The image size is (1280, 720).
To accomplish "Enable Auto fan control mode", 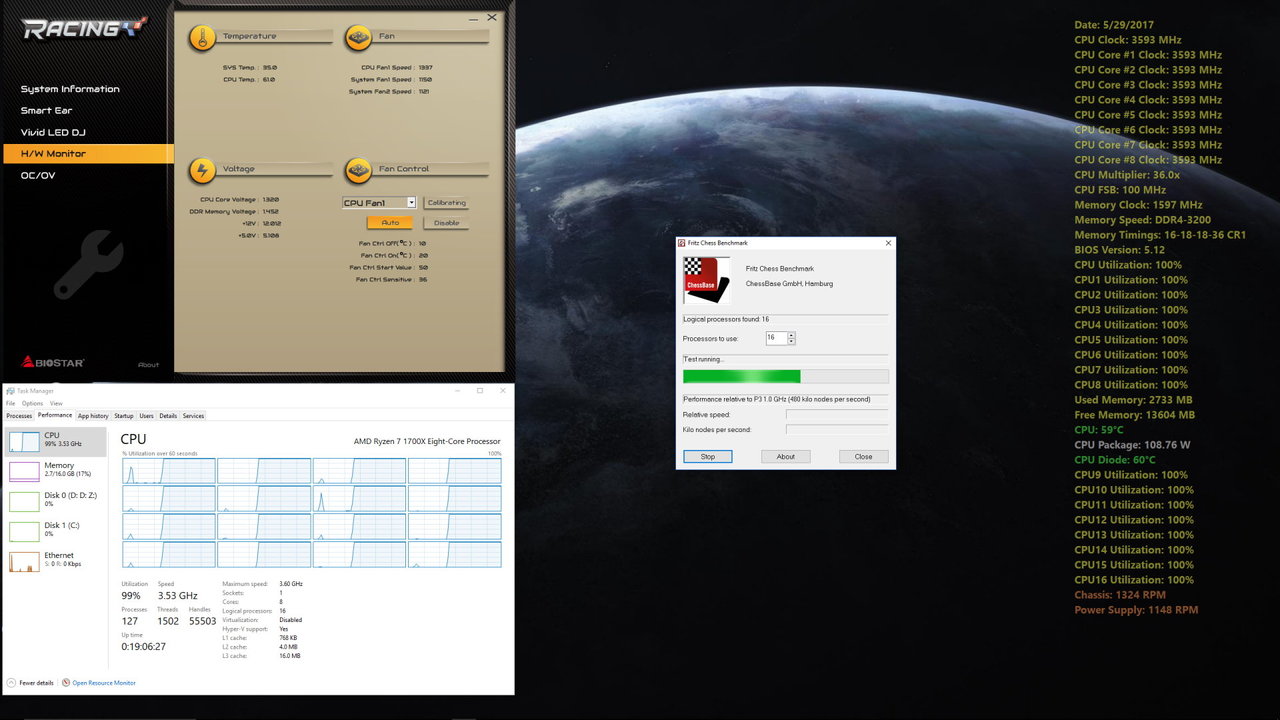I will point(389,223).
